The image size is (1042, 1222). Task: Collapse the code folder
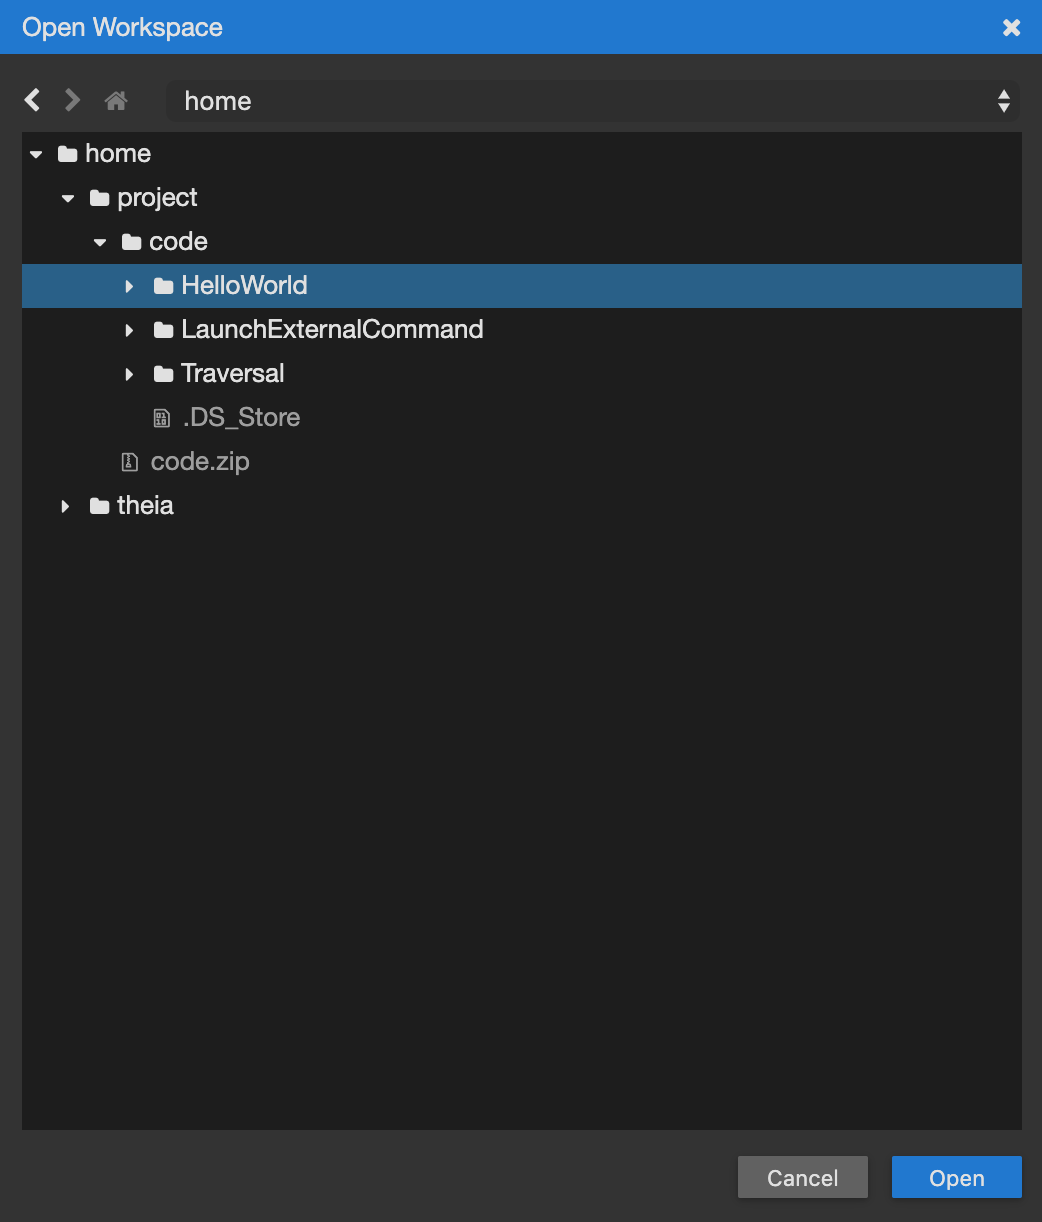click(x=100, y=243)
